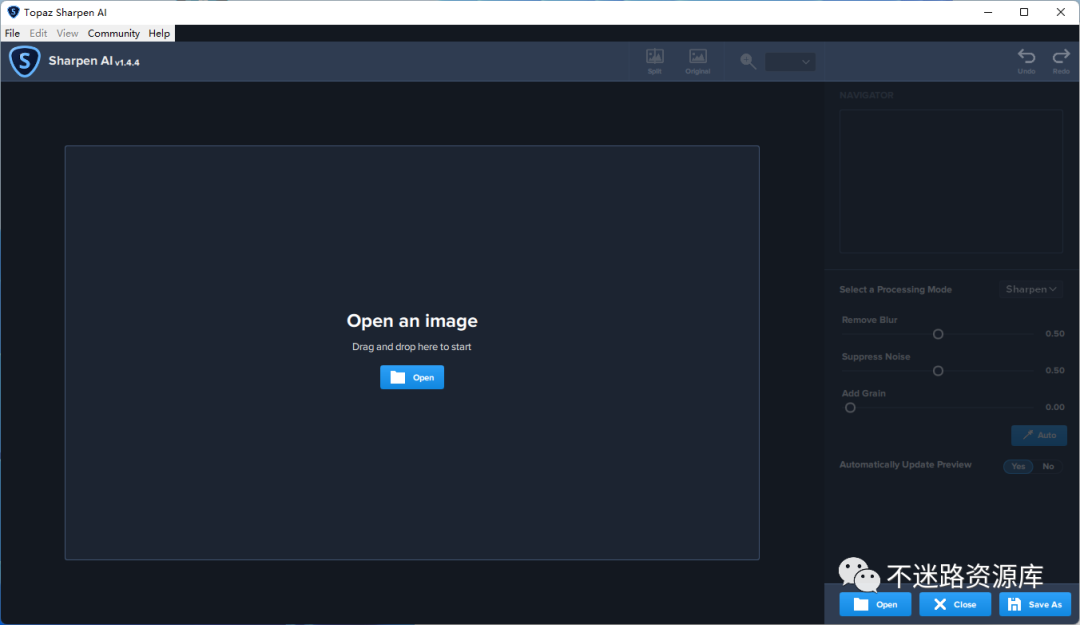Screen dimensions: 1080x625
Task: Click the bottom panel Open button
Action: click(875, 604)
